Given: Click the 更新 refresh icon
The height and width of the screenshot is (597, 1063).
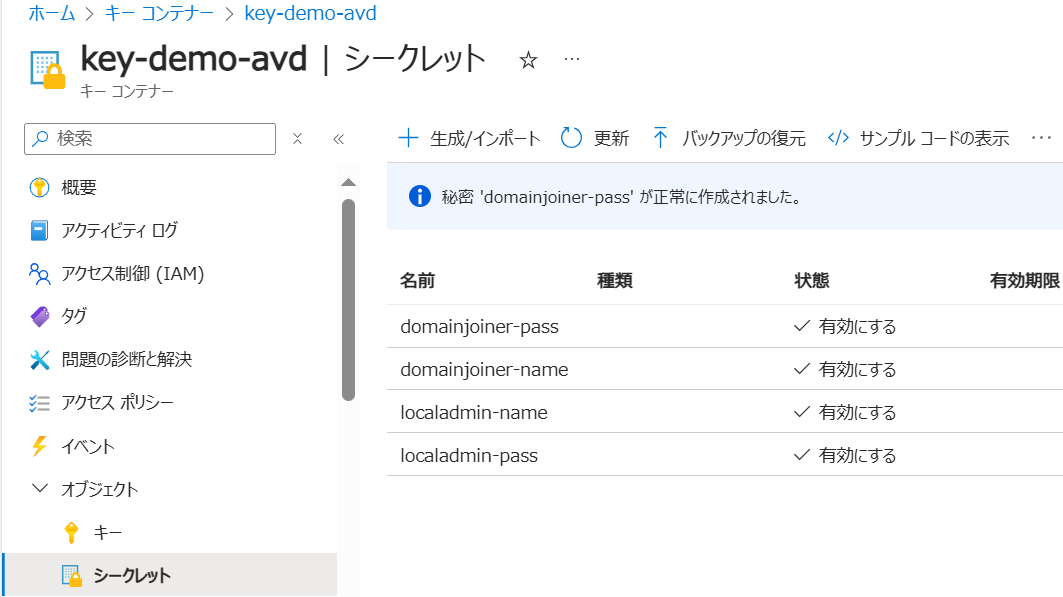Looking at the screenshot, I should tap(571, 138).
